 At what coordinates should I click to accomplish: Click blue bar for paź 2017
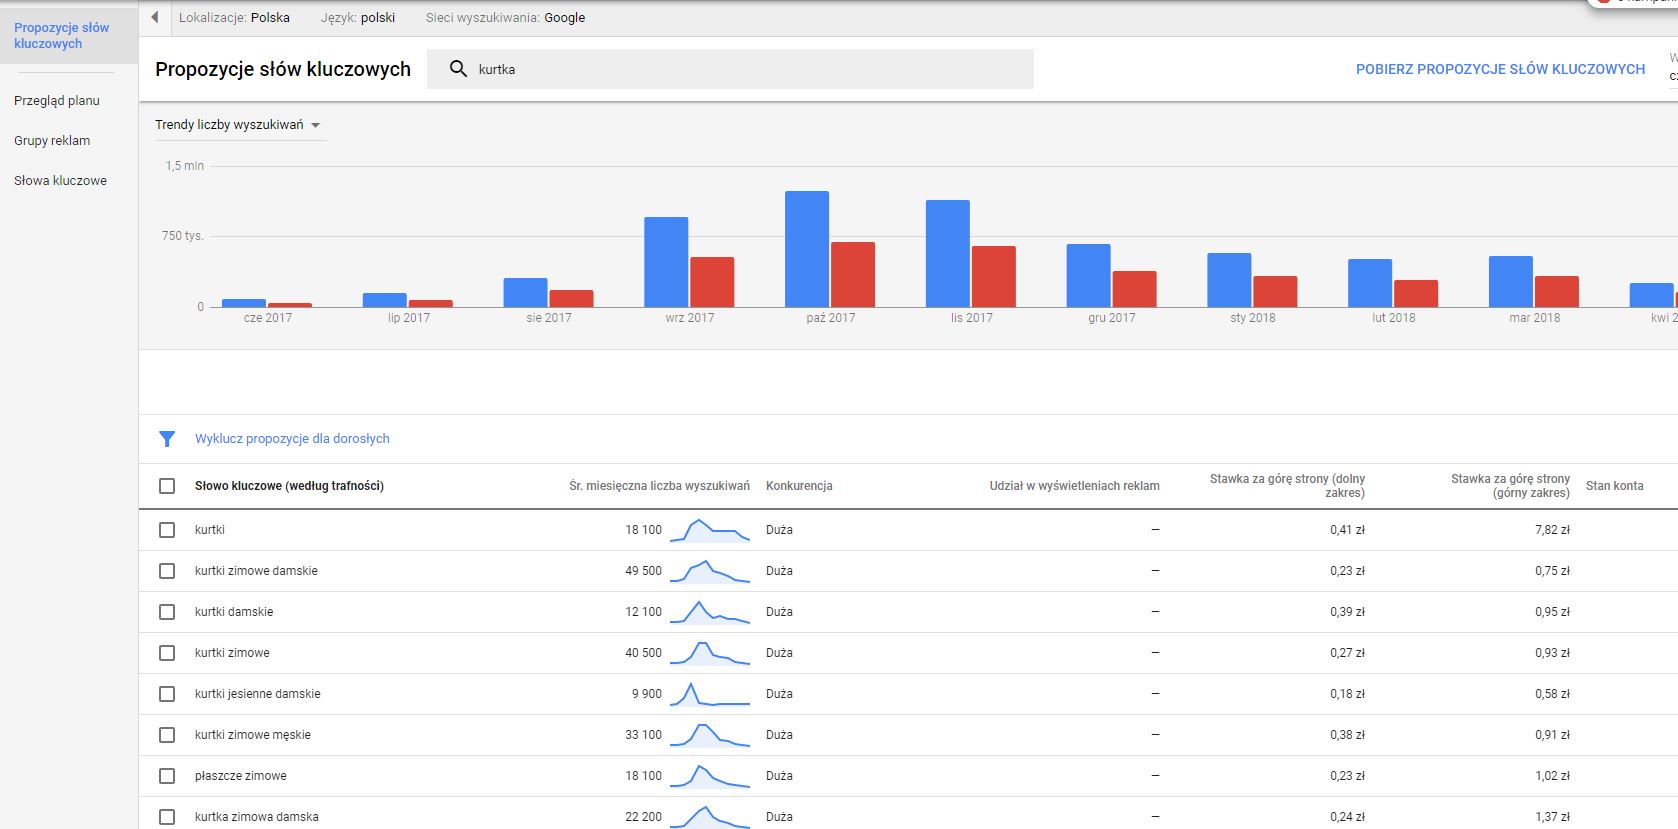(807, 249)
